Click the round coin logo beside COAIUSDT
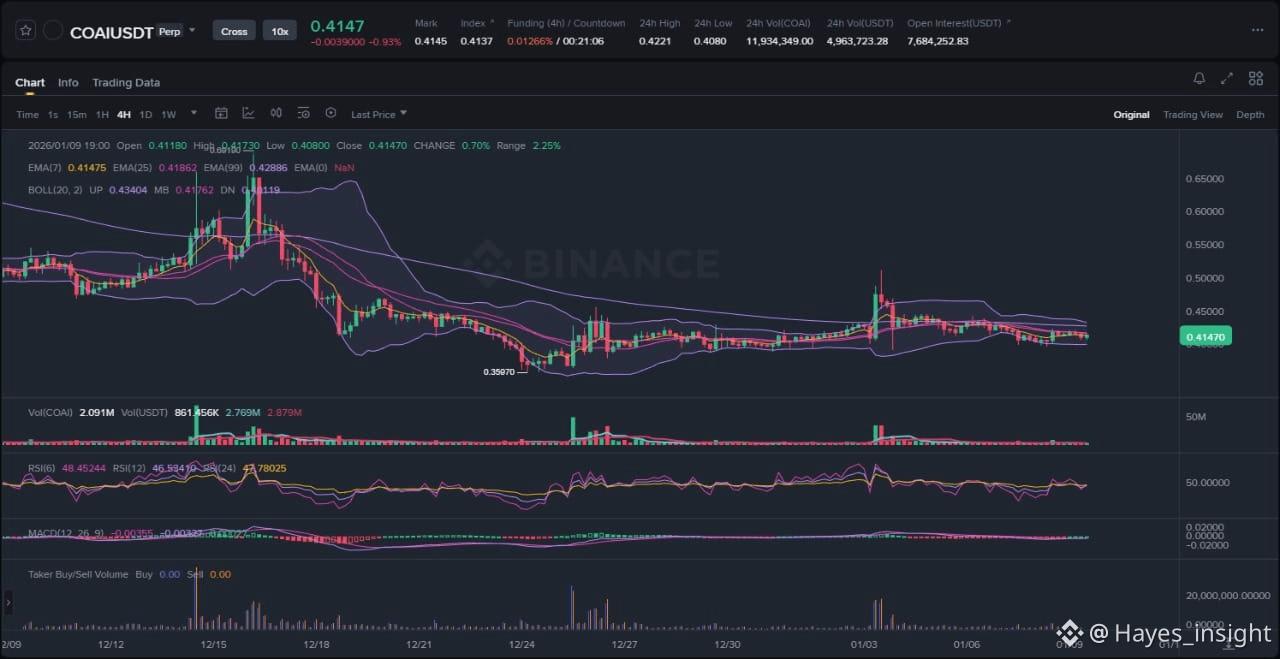The height and width of the screenshot is (659, 1280). pyautogui.click(x=54, y=31)
